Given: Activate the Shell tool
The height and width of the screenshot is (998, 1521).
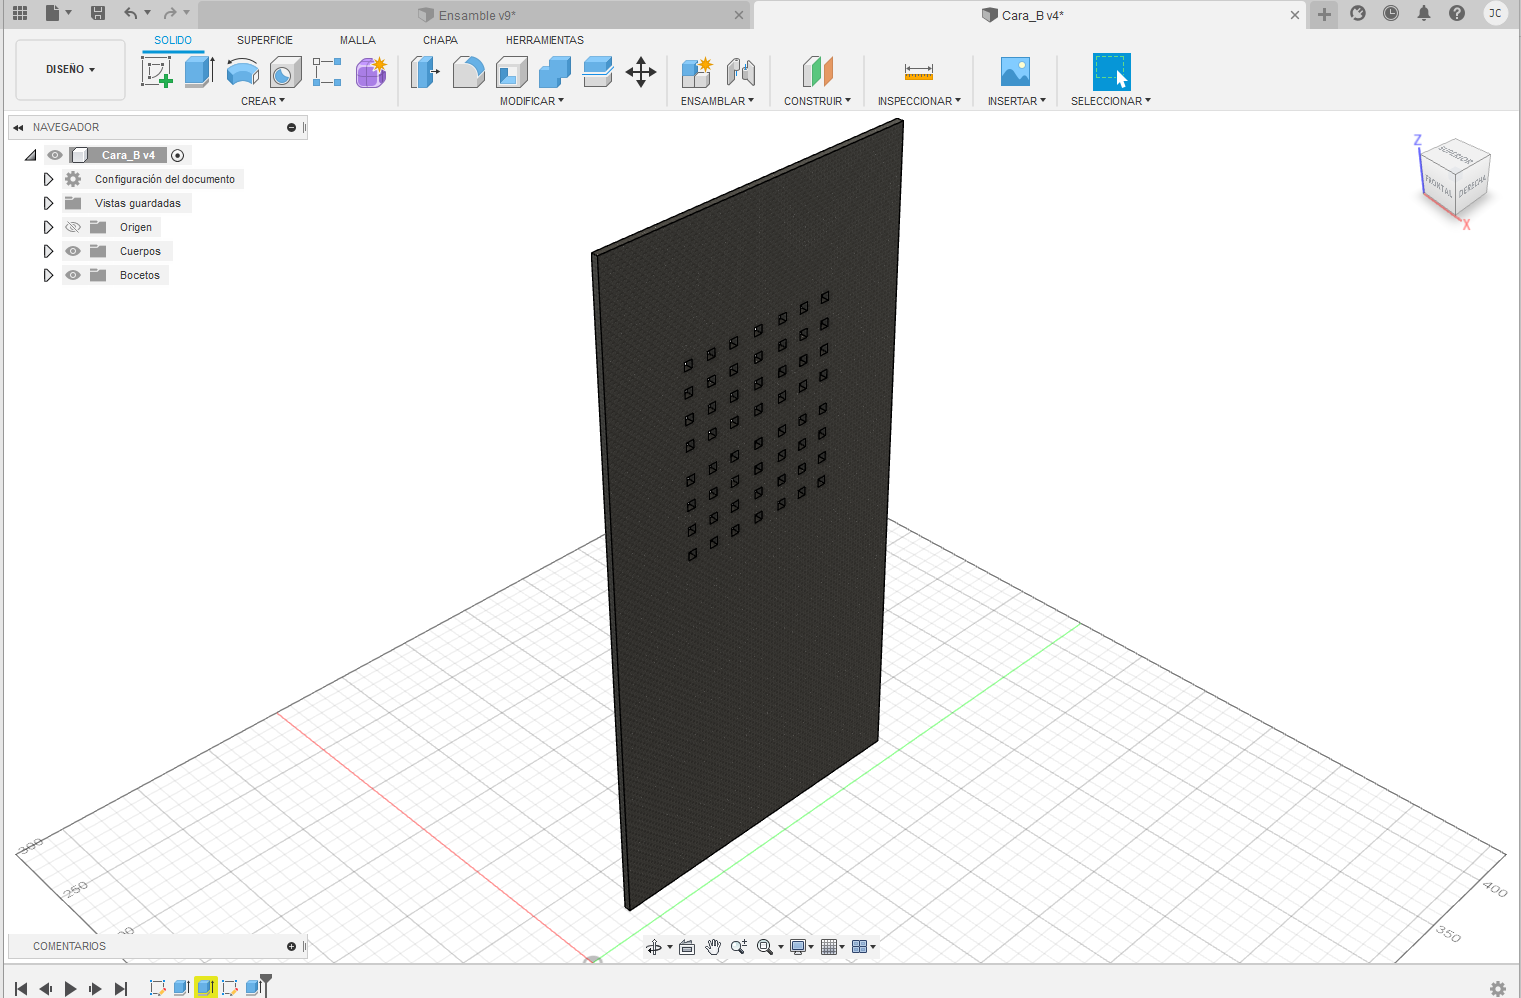Looking at the screenshot, I should [512, 72].
